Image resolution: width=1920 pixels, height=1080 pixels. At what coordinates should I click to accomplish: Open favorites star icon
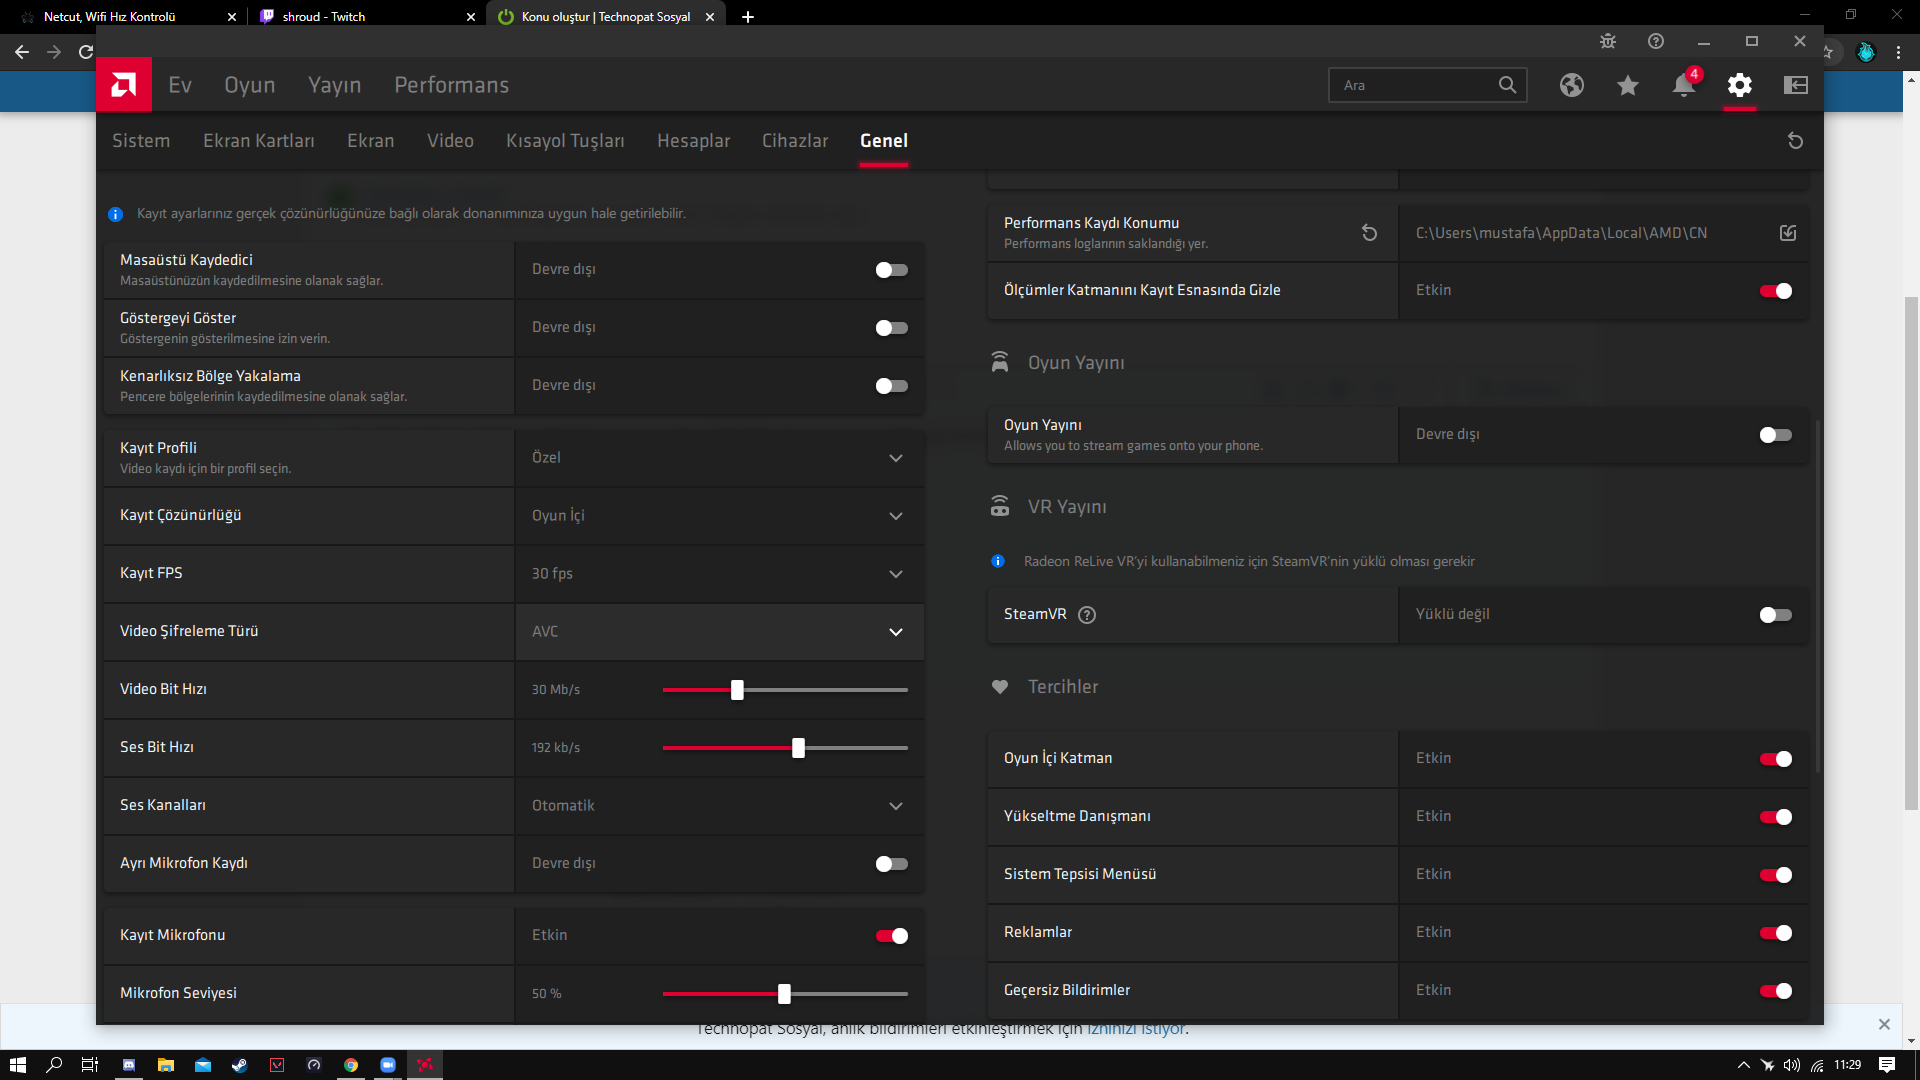(1627, 85)
